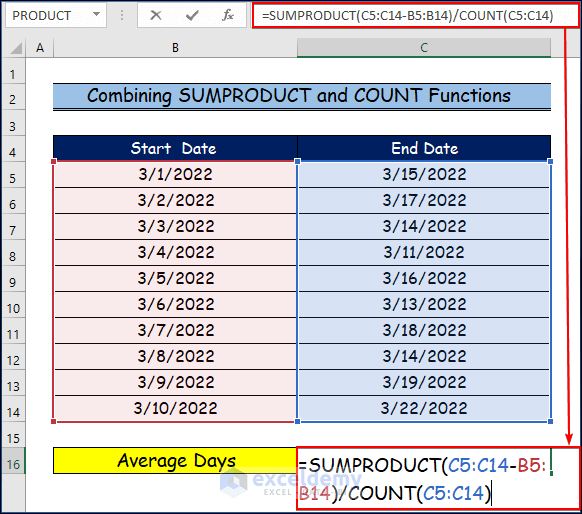Viewport: 582px width, 514px height.
Task: Select end date cell 3/15/2022
Action: pyautogui.click(x=424, y=174)
